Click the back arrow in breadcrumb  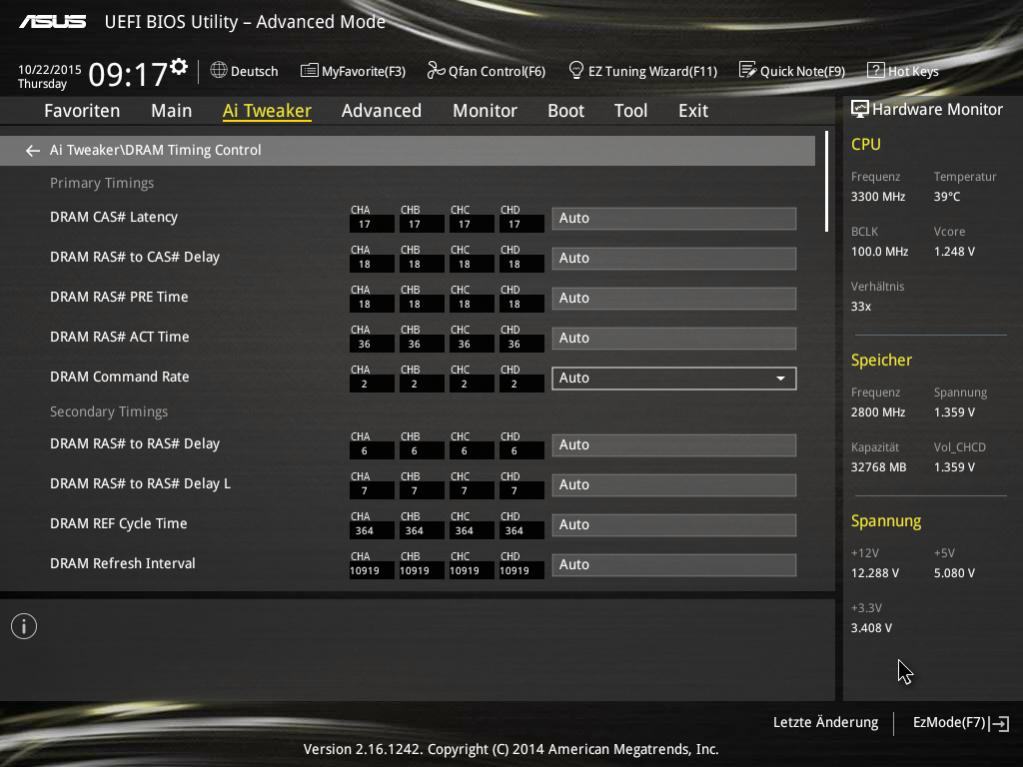tap(33, 151)
